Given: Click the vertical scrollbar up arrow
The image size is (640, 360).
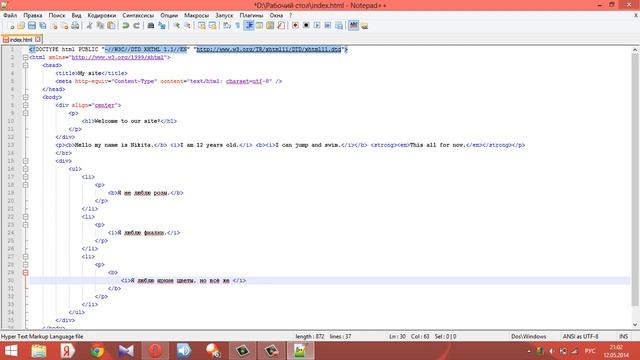Looking at the screenshot, I should click(635, 50).
